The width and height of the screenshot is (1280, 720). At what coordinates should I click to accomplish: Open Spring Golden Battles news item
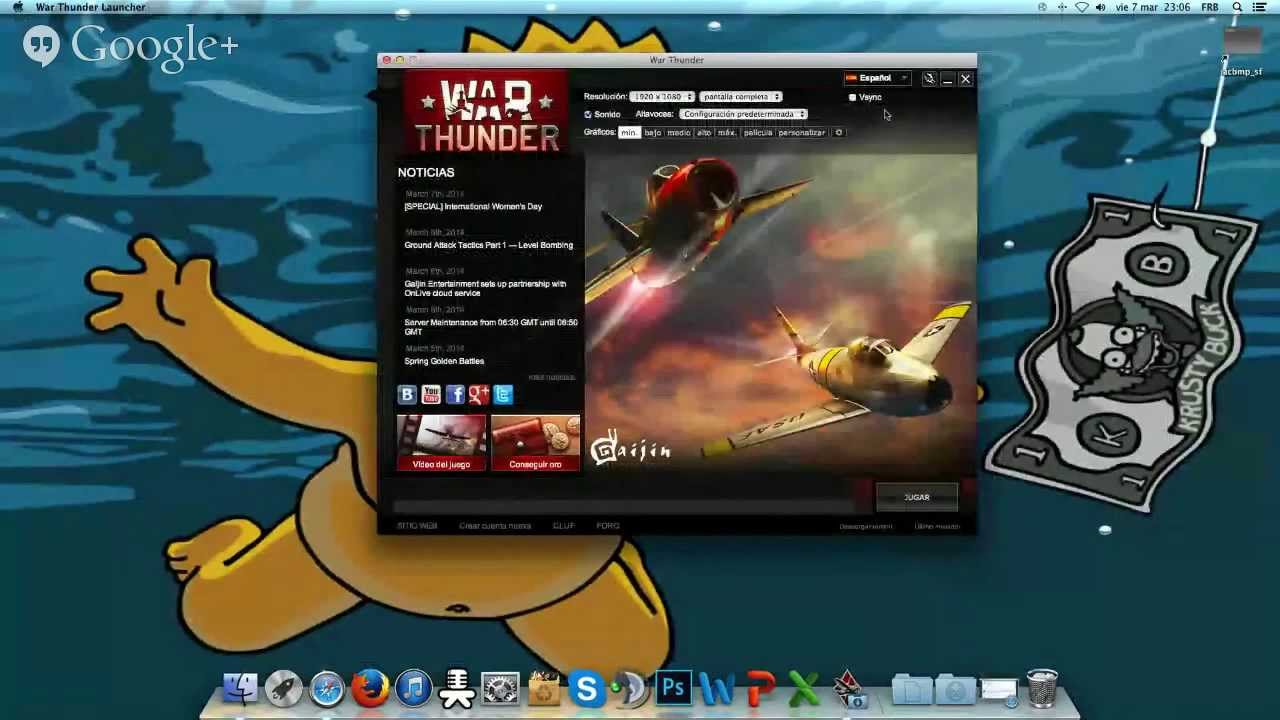[x=444, y=361]
